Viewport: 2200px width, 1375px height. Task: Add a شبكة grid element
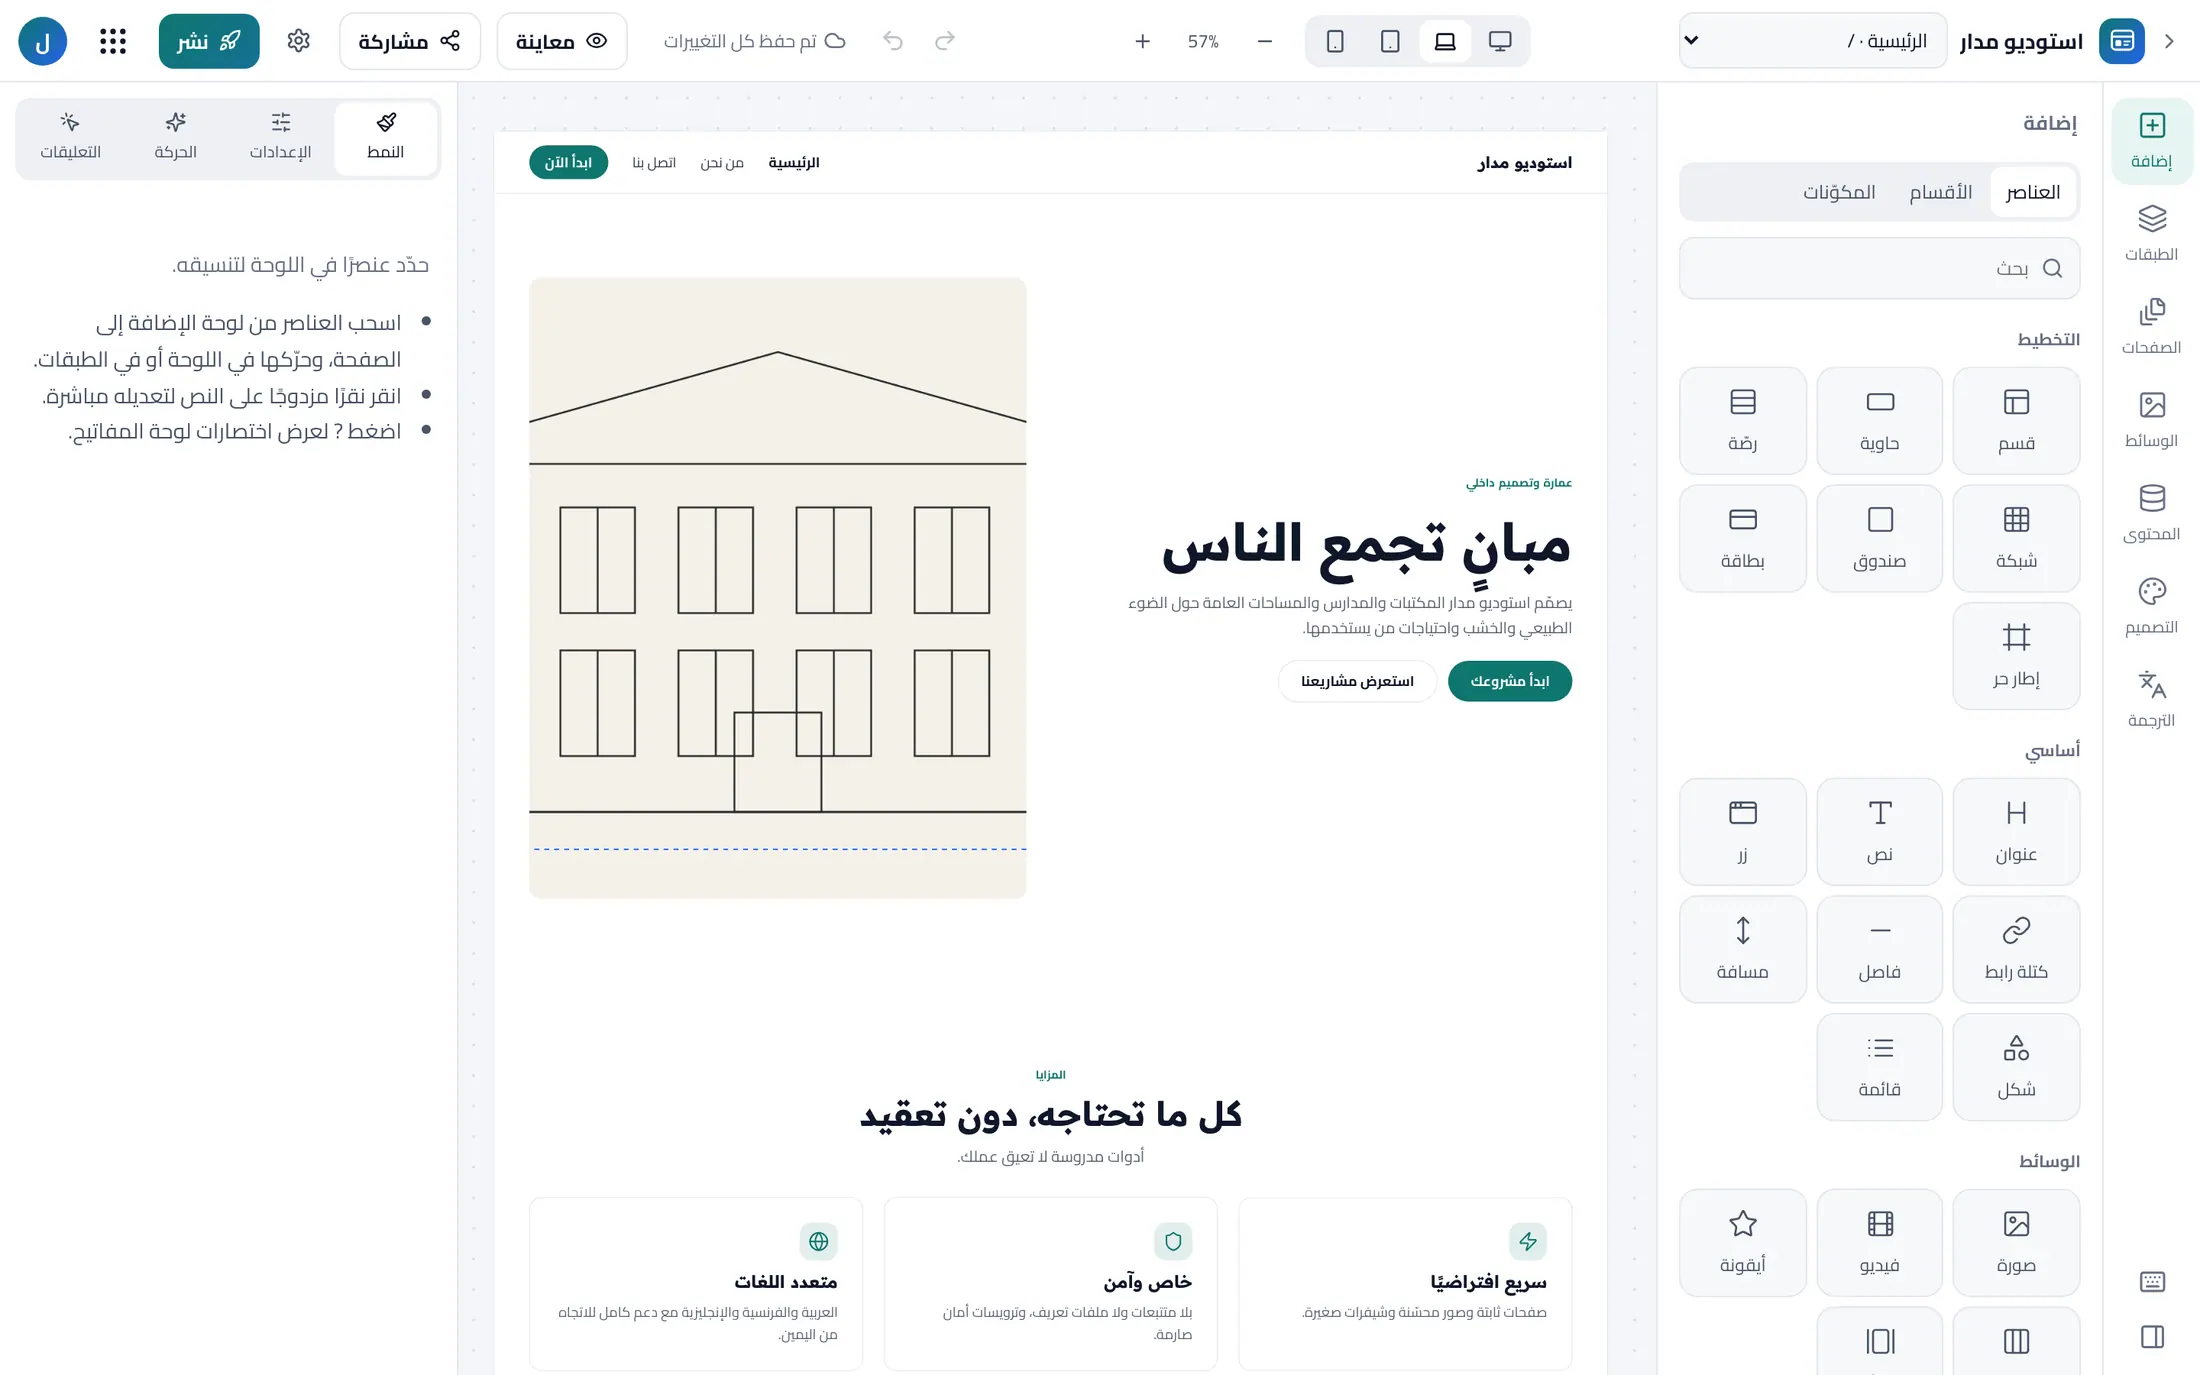tap(2016, 538)
